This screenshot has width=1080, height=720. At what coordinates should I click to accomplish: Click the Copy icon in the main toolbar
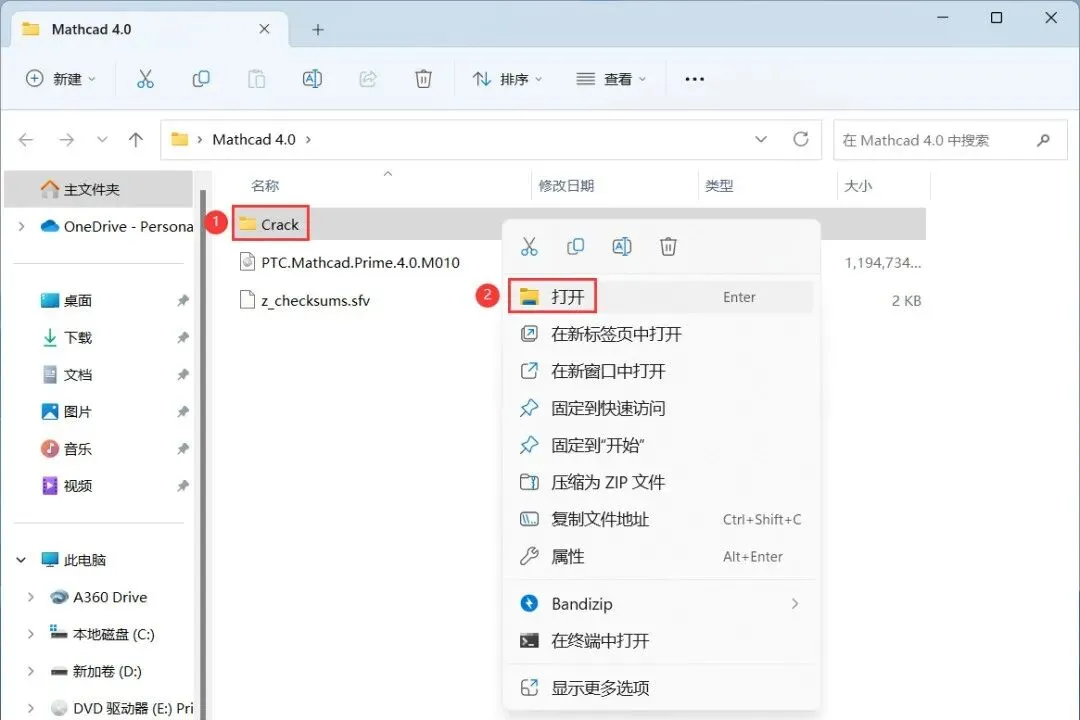pyautogui.click(x=200, y=79)
